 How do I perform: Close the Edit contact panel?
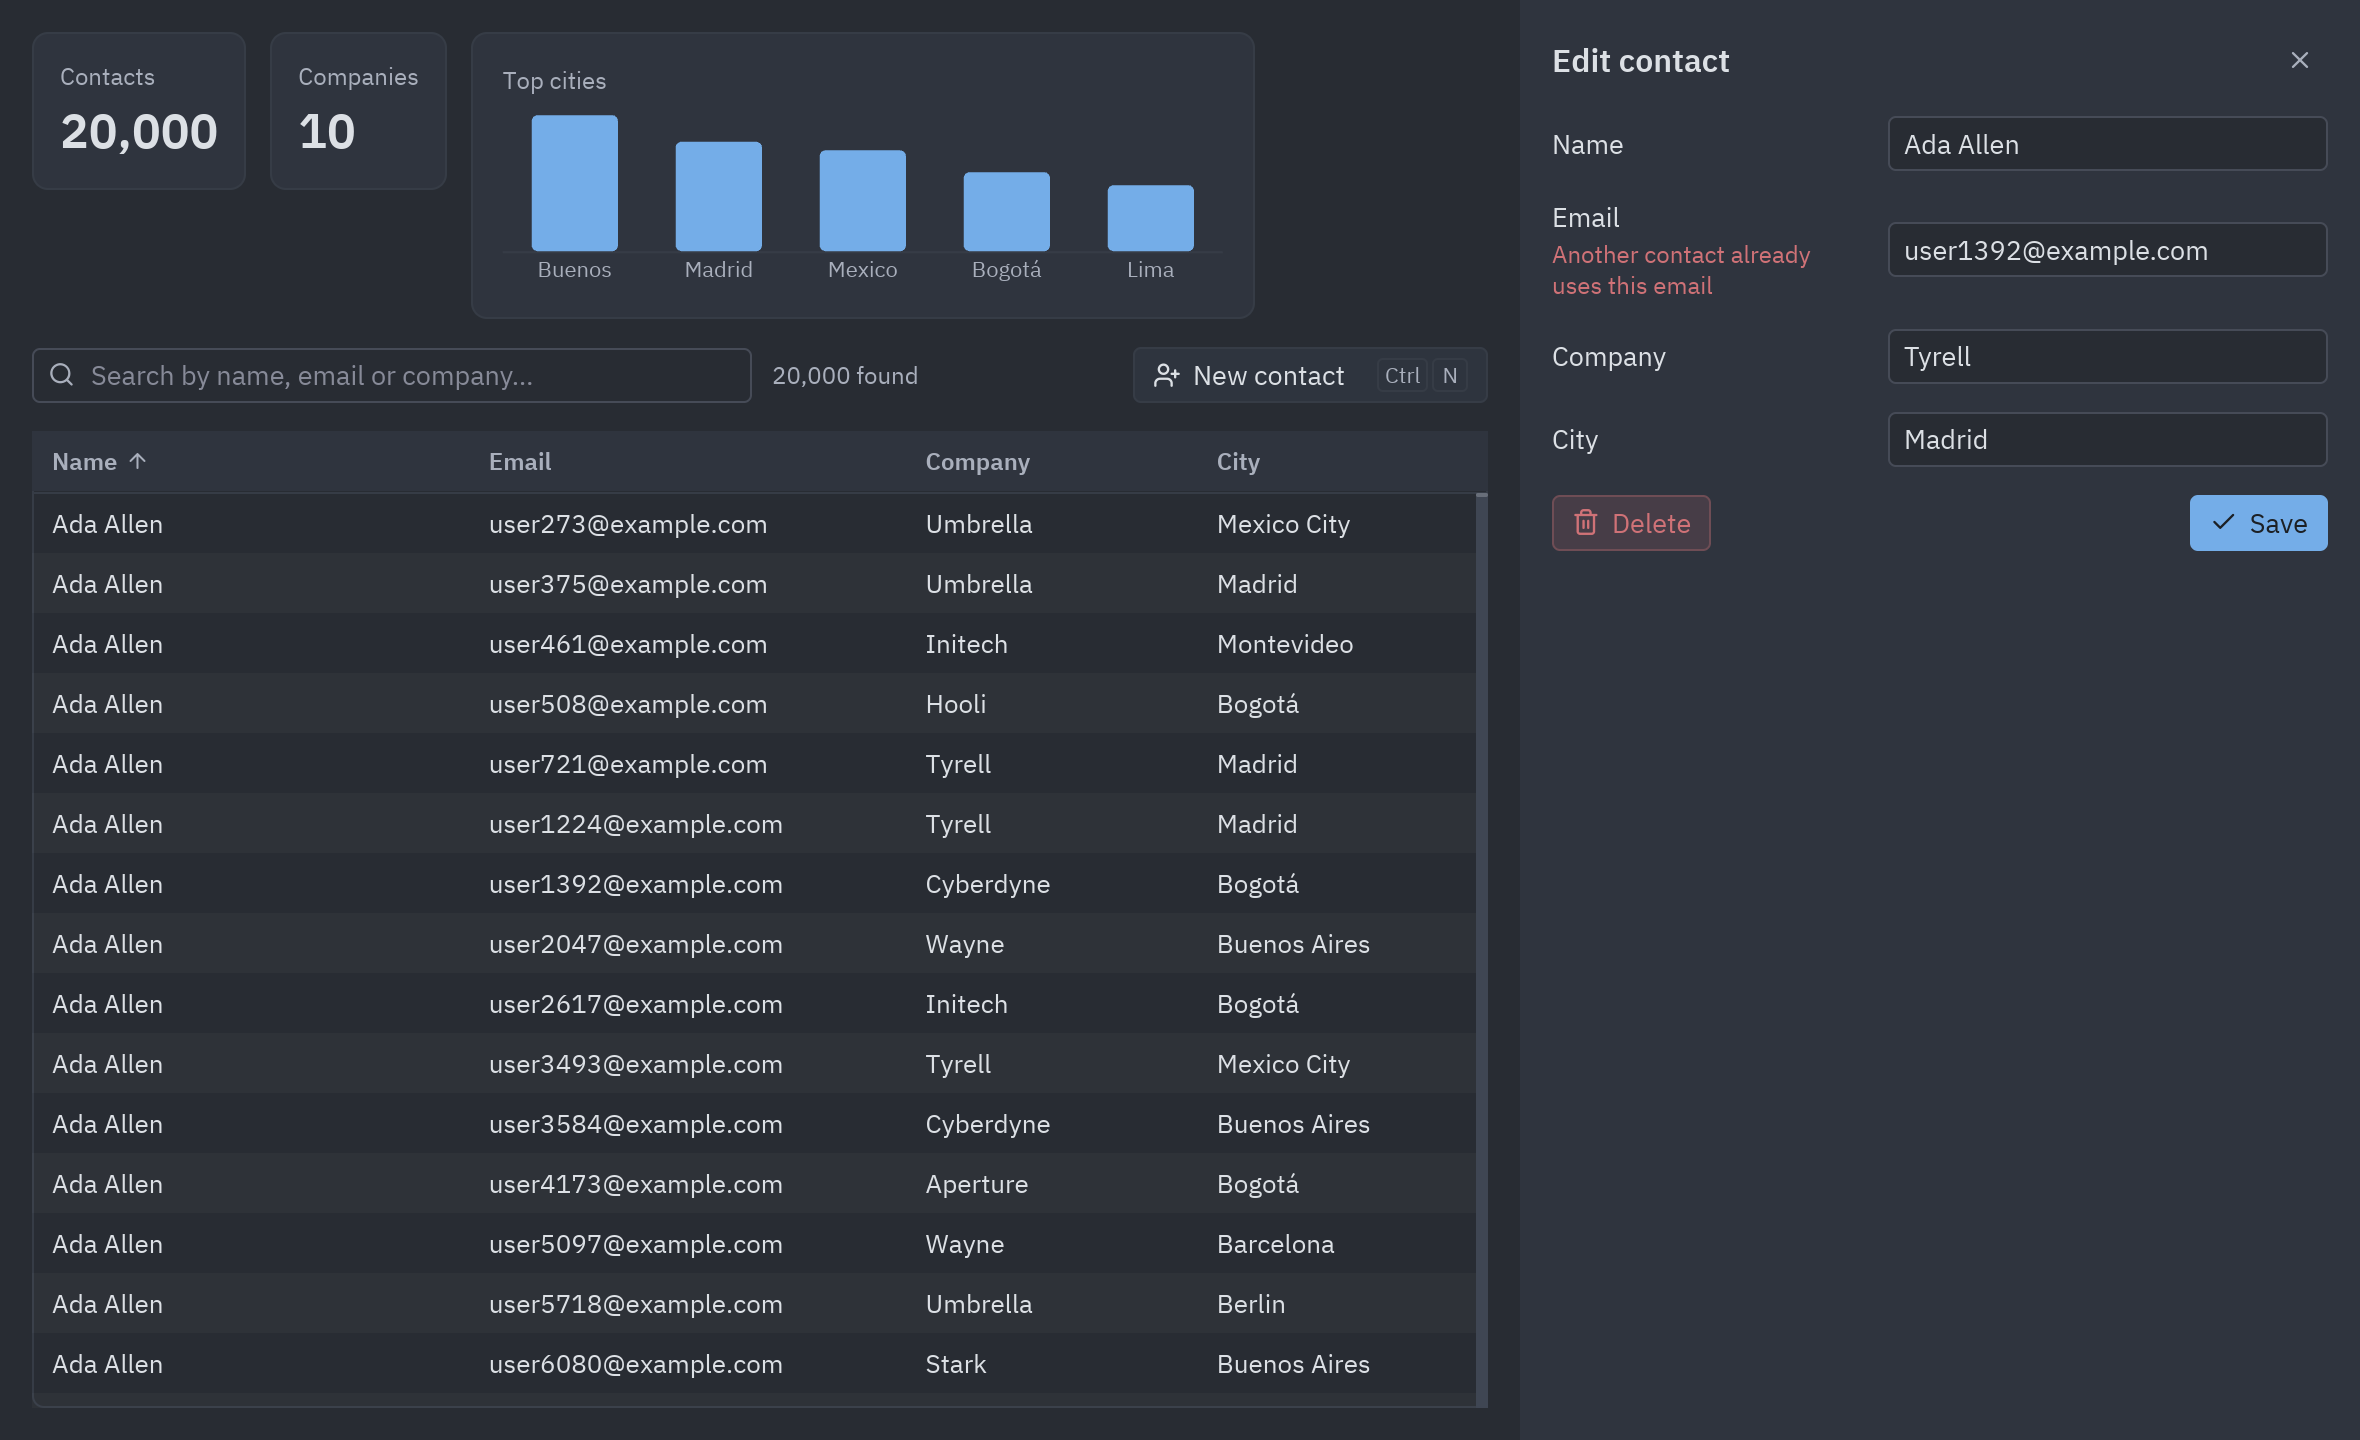pyautogui.click(x=2299, y=60)
